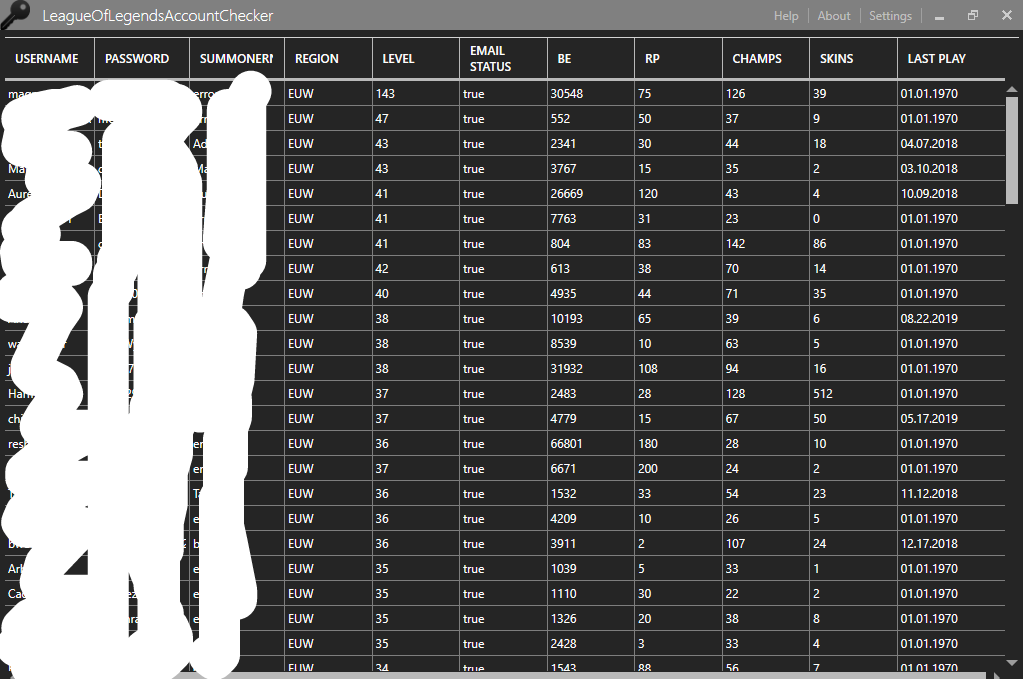Select the champs cell "126"
Image resolution: width=1023 pixels, height=679 pixels.
pos(766,94)
